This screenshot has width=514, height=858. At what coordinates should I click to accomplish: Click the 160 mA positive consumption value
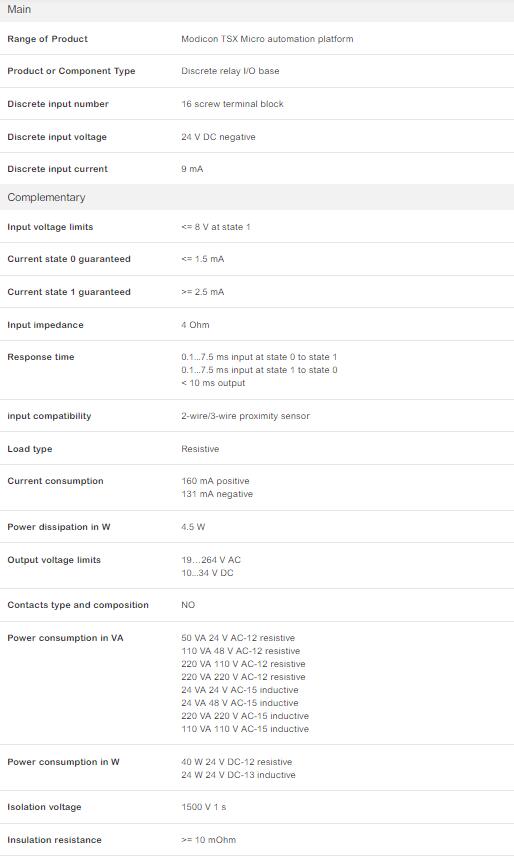(x=215, y=481)
